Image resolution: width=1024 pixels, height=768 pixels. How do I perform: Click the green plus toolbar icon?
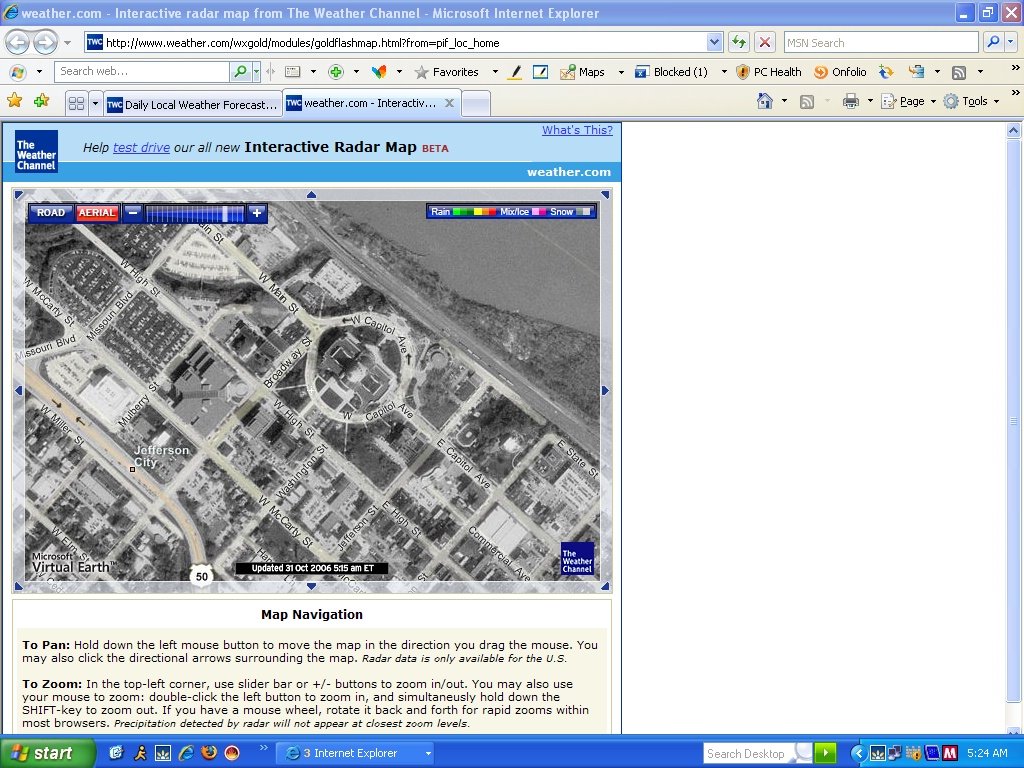(x=336, y=72)
